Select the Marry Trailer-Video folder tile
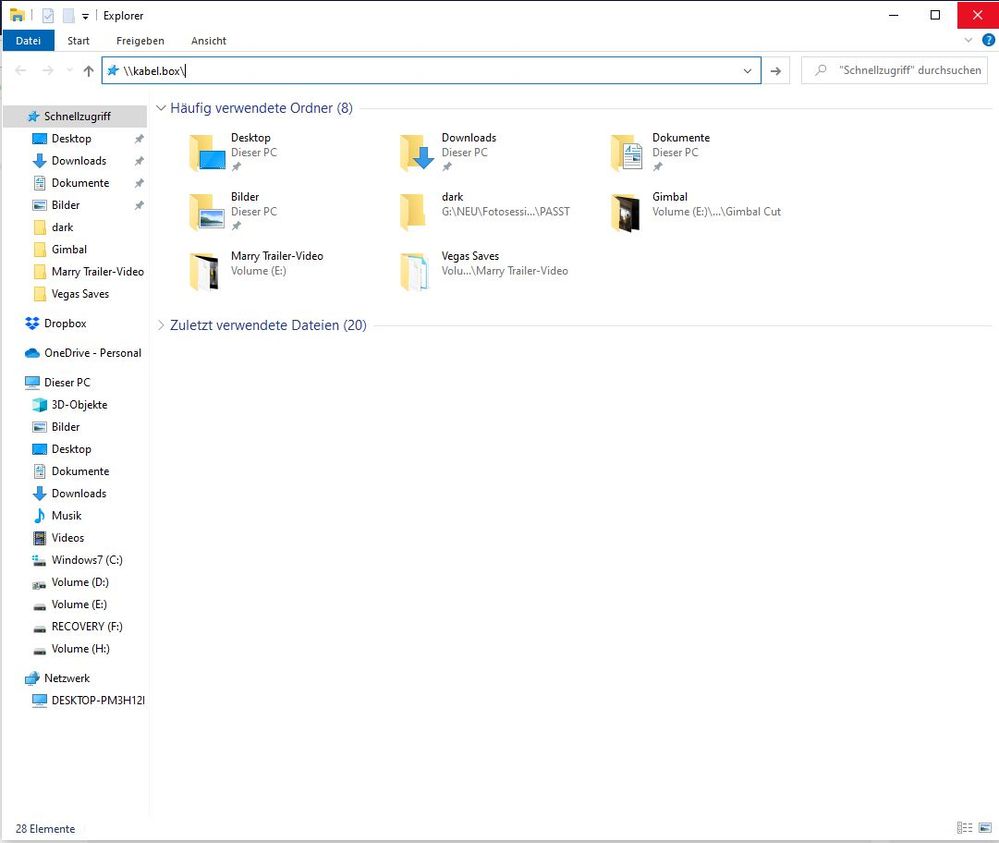This screenshot has height=843, width=999. [256, 271]
